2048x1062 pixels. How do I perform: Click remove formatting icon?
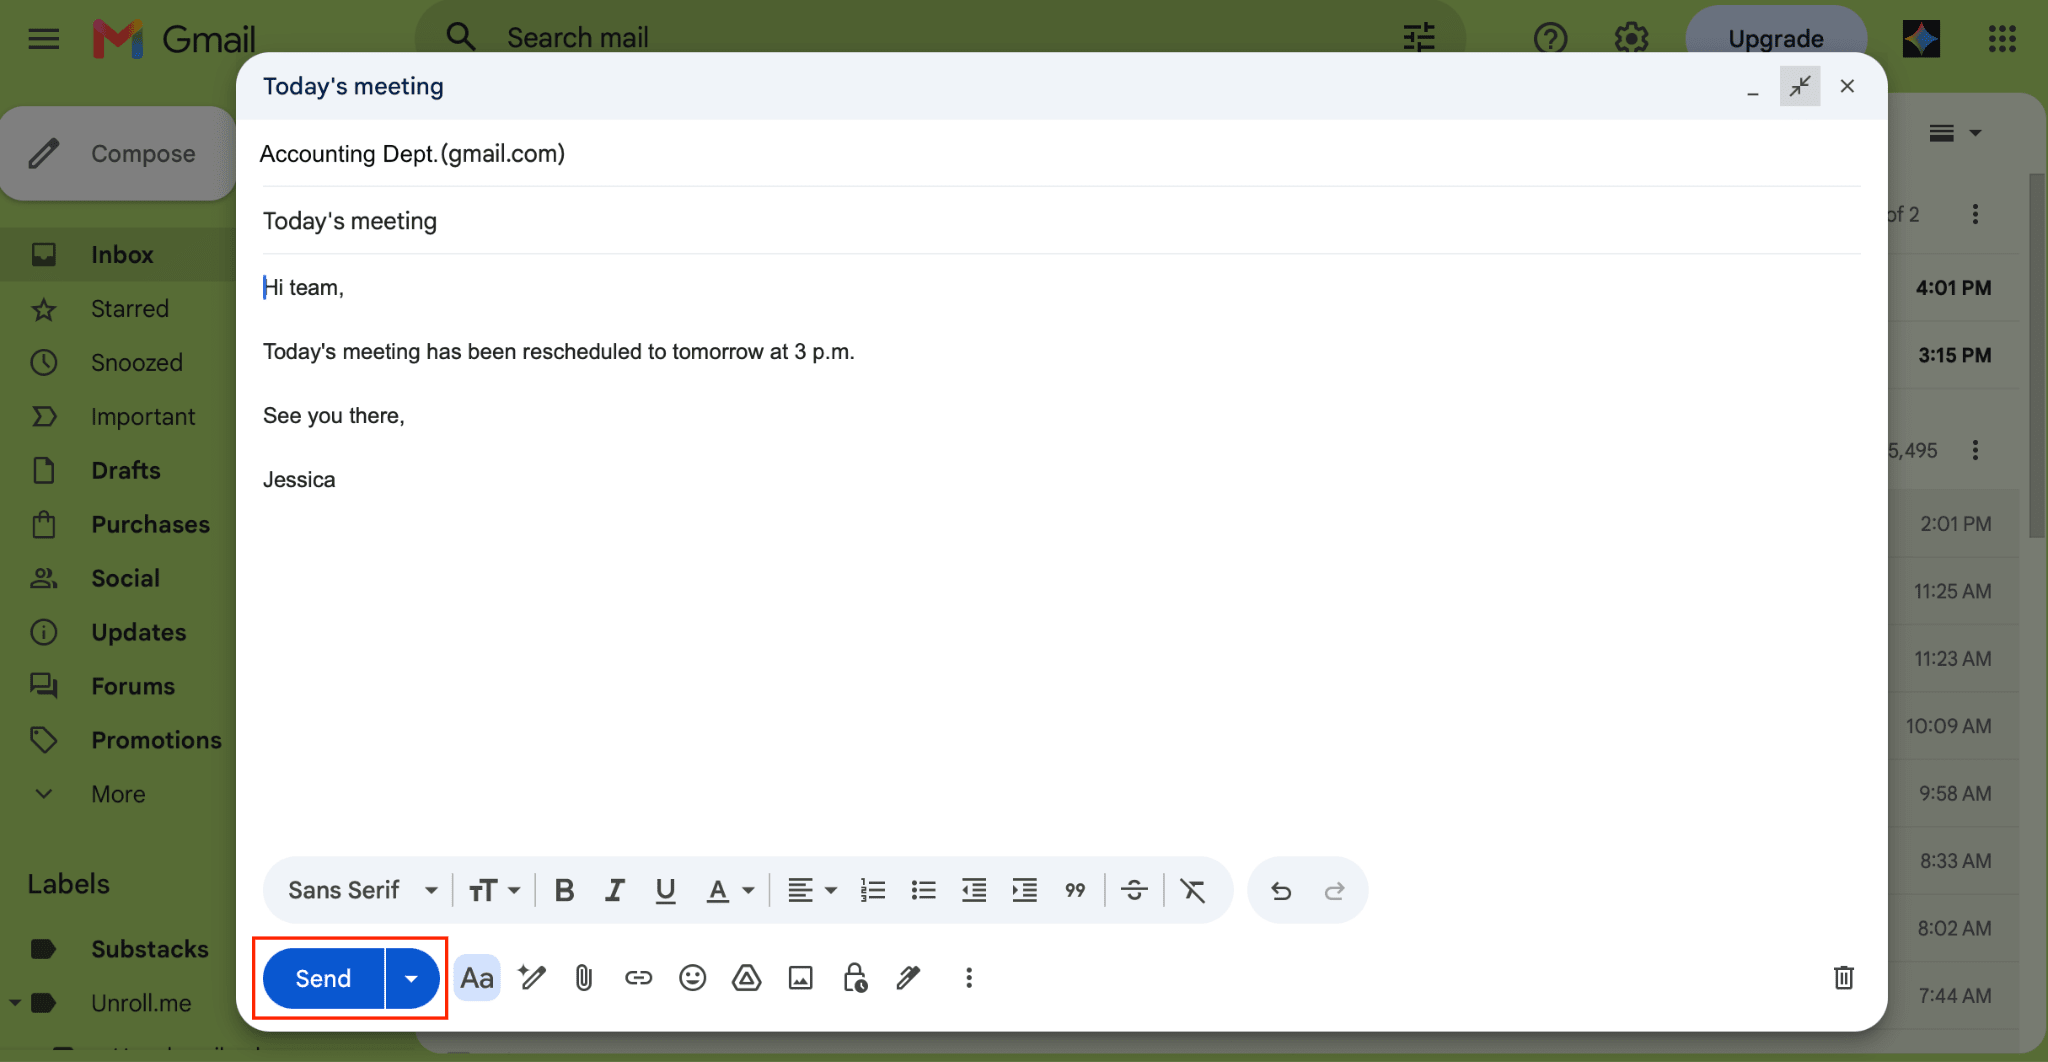tap(1193, 890)
